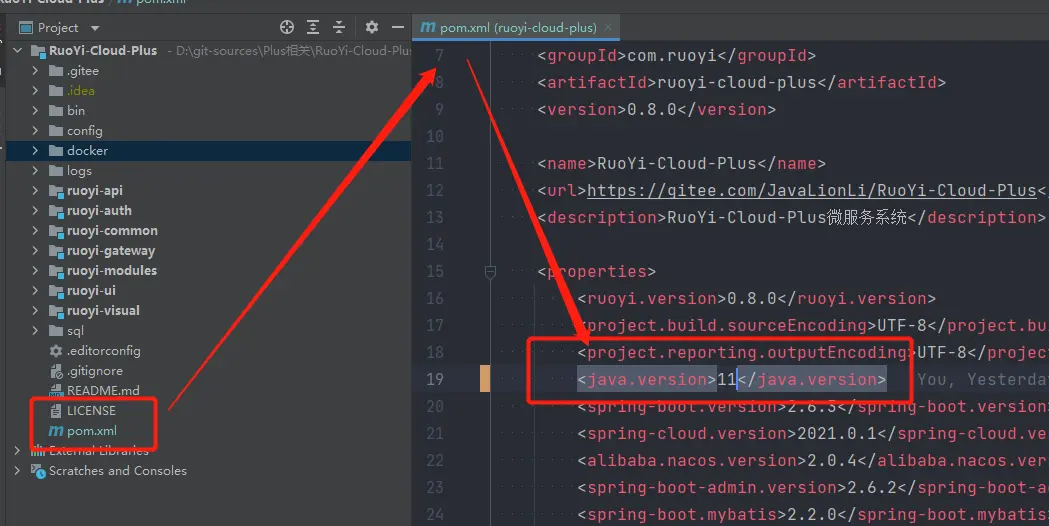This screenshot has height=526, width=1049.
Task: Click line number 12 in the gutter
Action: 435,191
